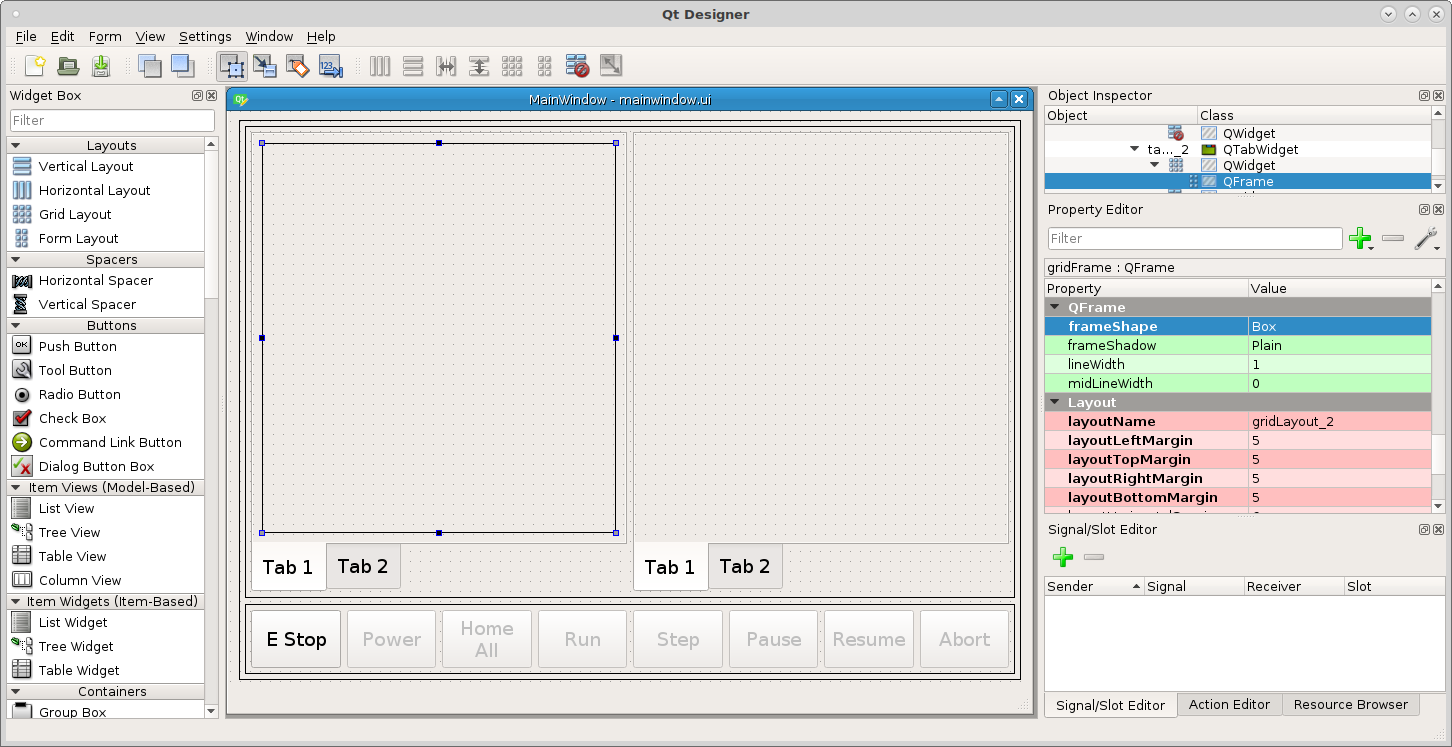Open the Form menu
The height and width of the screenshot is (747, 1452).
click(105, 36)
